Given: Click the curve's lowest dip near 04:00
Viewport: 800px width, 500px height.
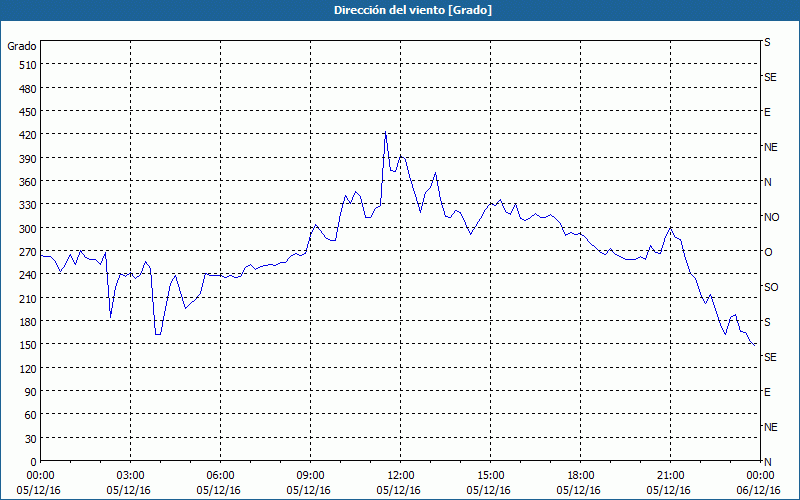Looking at the screenshot, I should (158, 334).
